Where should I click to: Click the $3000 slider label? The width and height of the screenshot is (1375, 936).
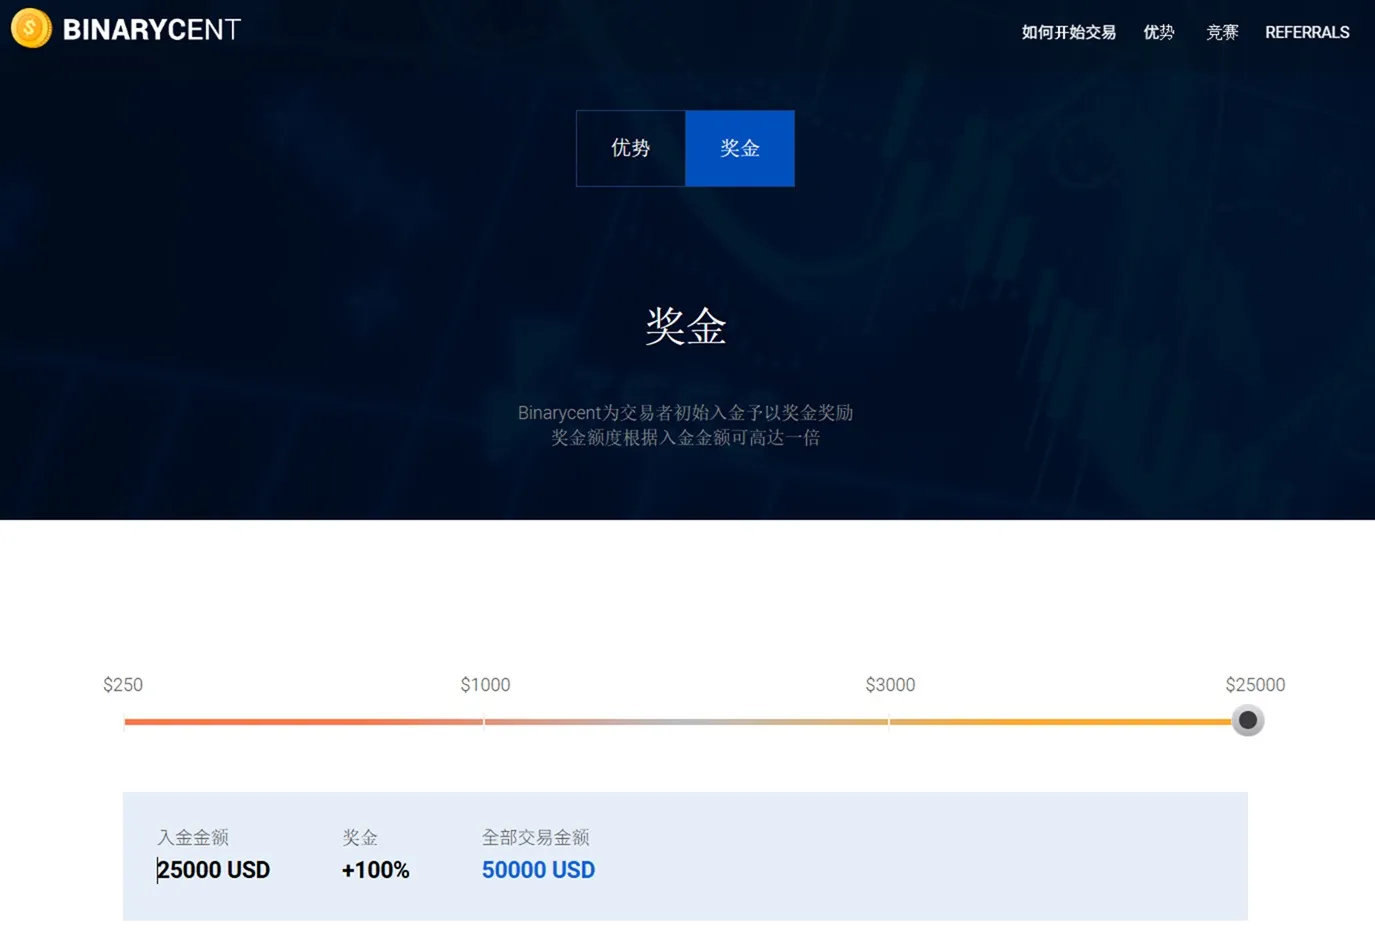890,685
